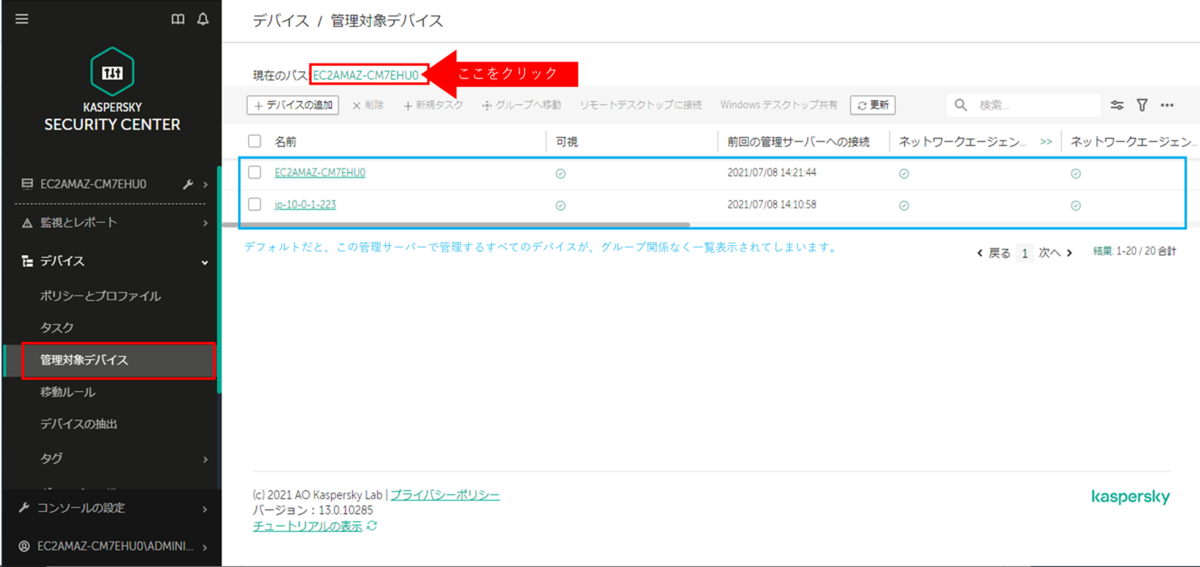Screen dimensions: 1200x567
Task: Sort by 名前 column header
Action: click(x=285, y=142)
